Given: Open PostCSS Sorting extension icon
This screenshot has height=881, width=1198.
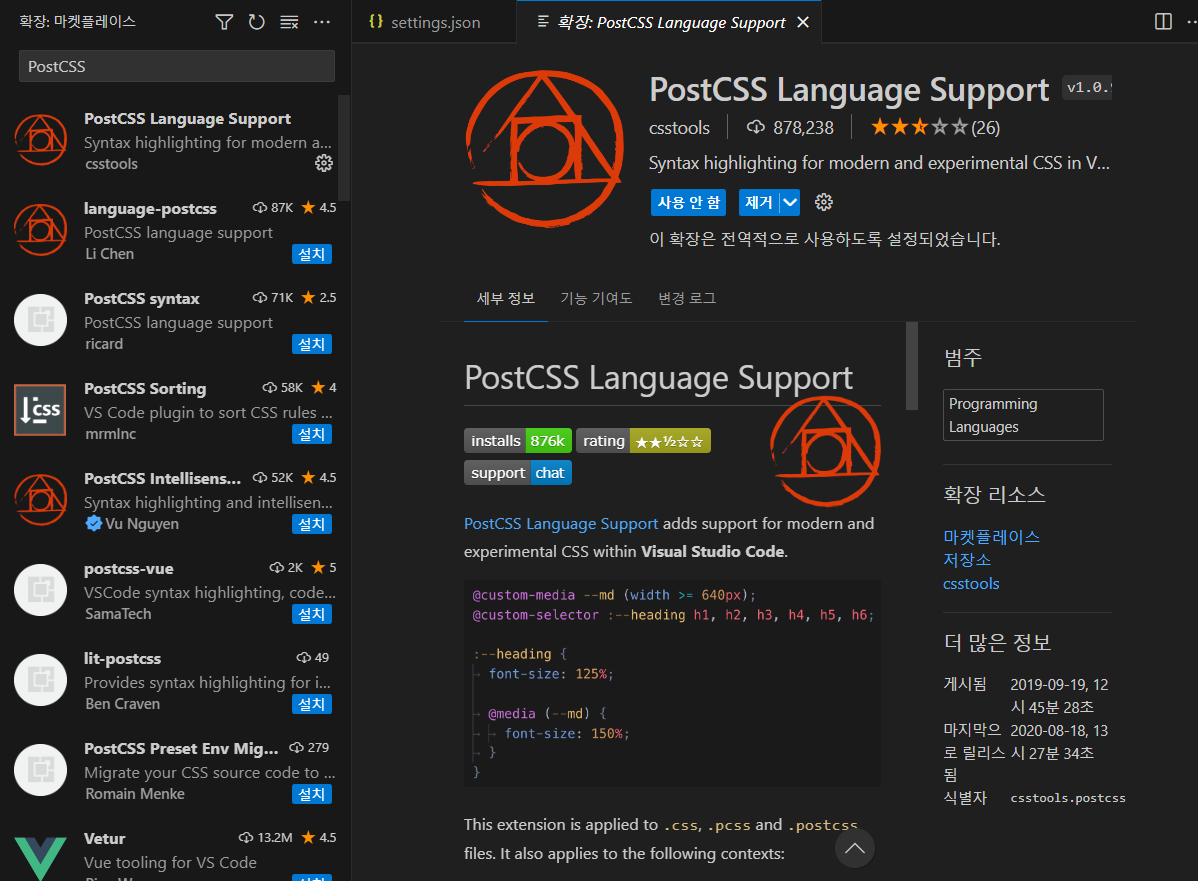Looking at the screenshot, I should (40, 410).
